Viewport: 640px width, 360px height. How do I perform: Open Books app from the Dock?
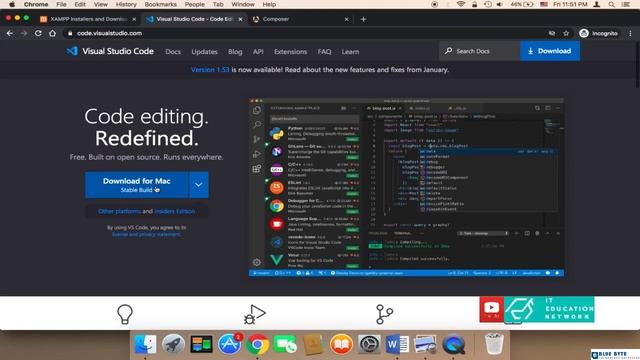[341, 344]
